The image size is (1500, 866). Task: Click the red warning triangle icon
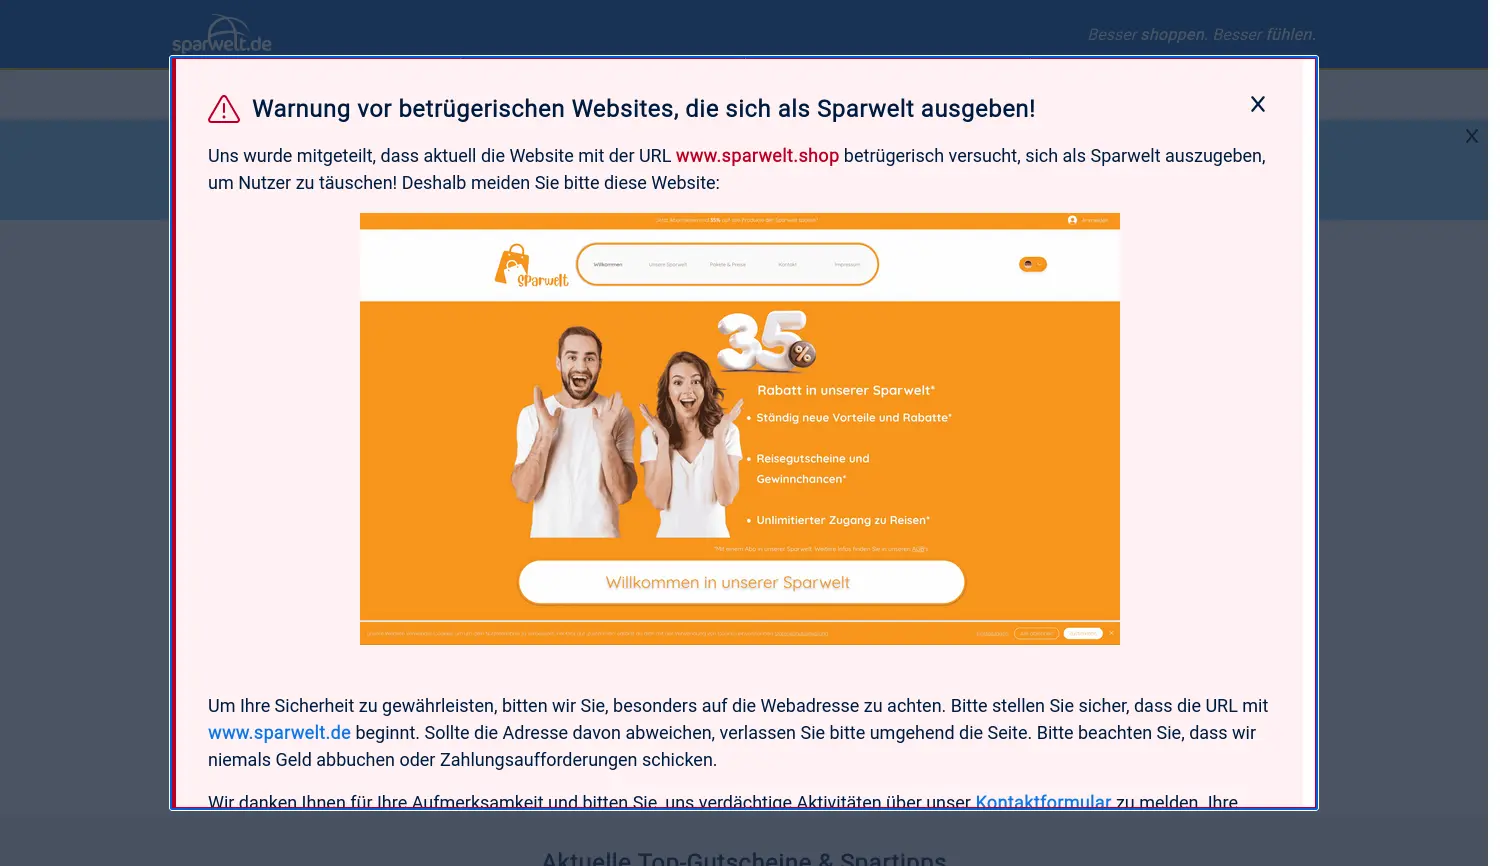point(224,109)
